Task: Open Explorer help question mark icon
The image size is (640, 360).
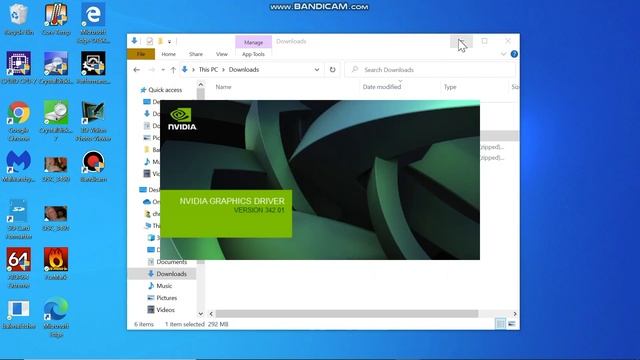Action: click(514, 54)
